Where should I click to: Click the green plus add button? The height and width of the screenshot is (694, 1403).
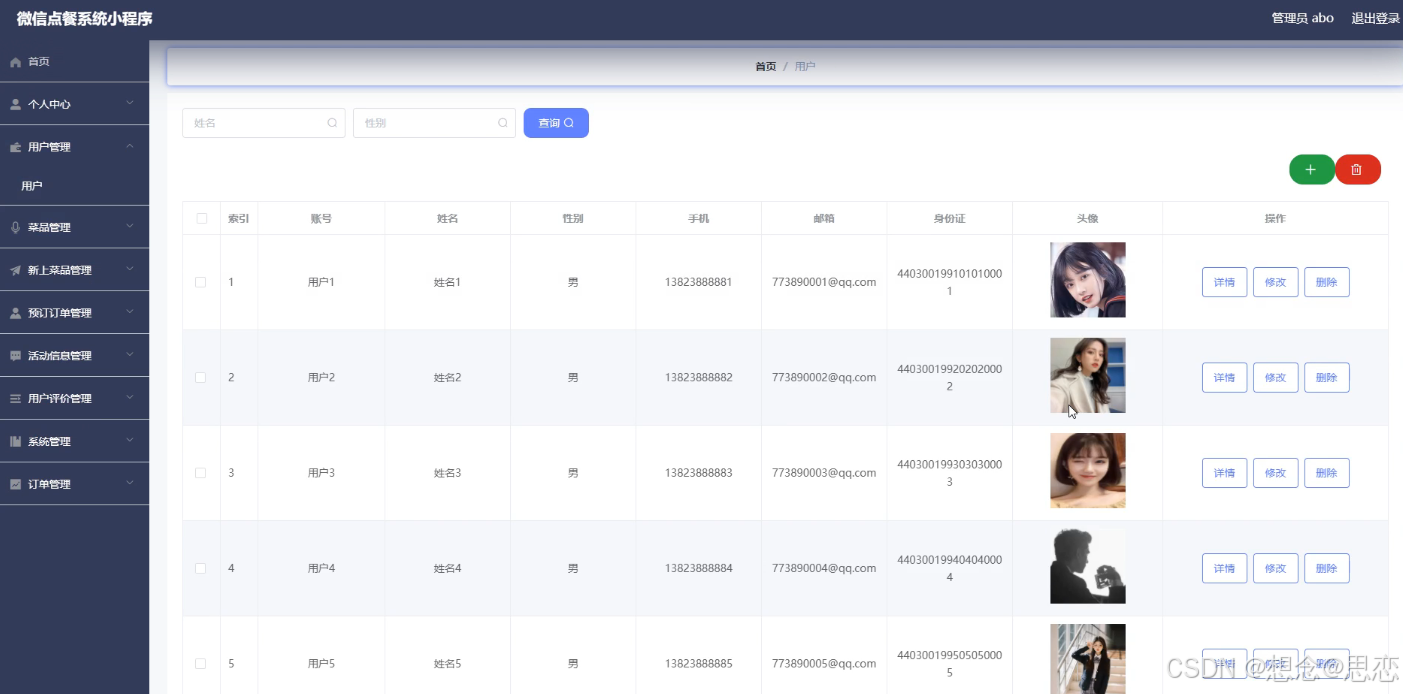pyautogui.click(x=1311, y=170)
